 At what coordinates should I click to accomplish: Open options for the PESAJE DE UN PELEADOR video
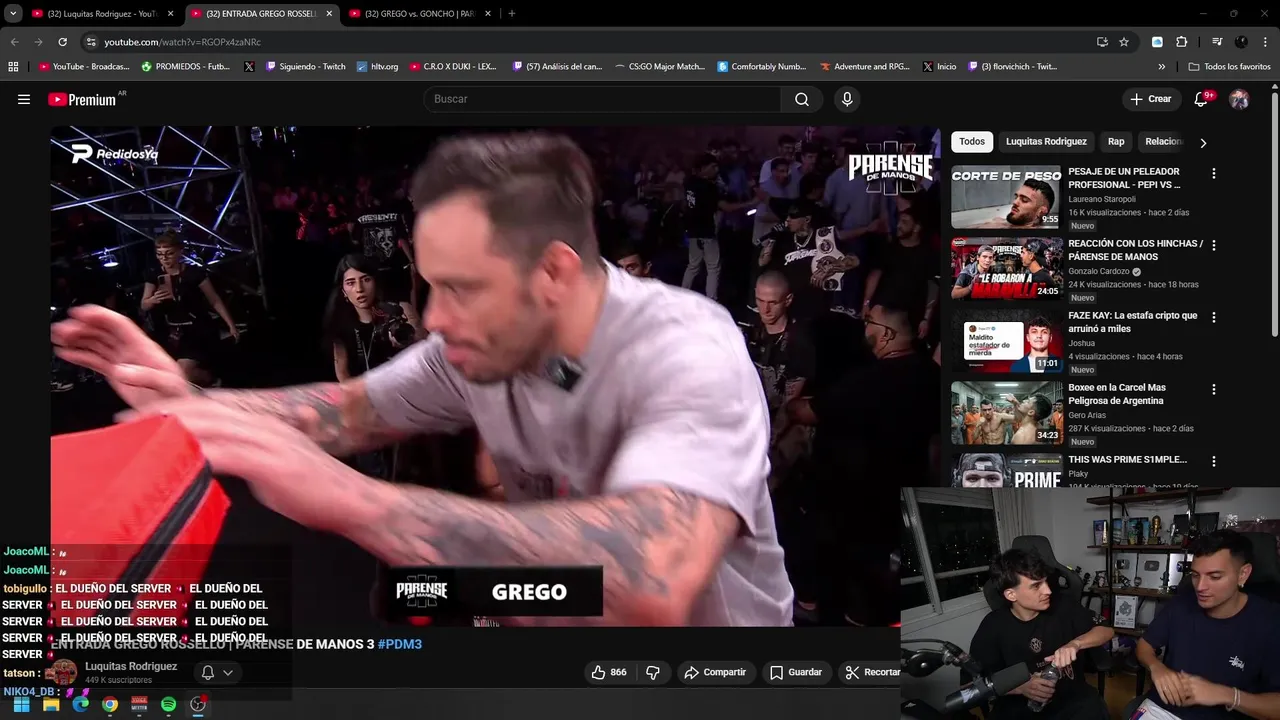tap(1214, 173)
